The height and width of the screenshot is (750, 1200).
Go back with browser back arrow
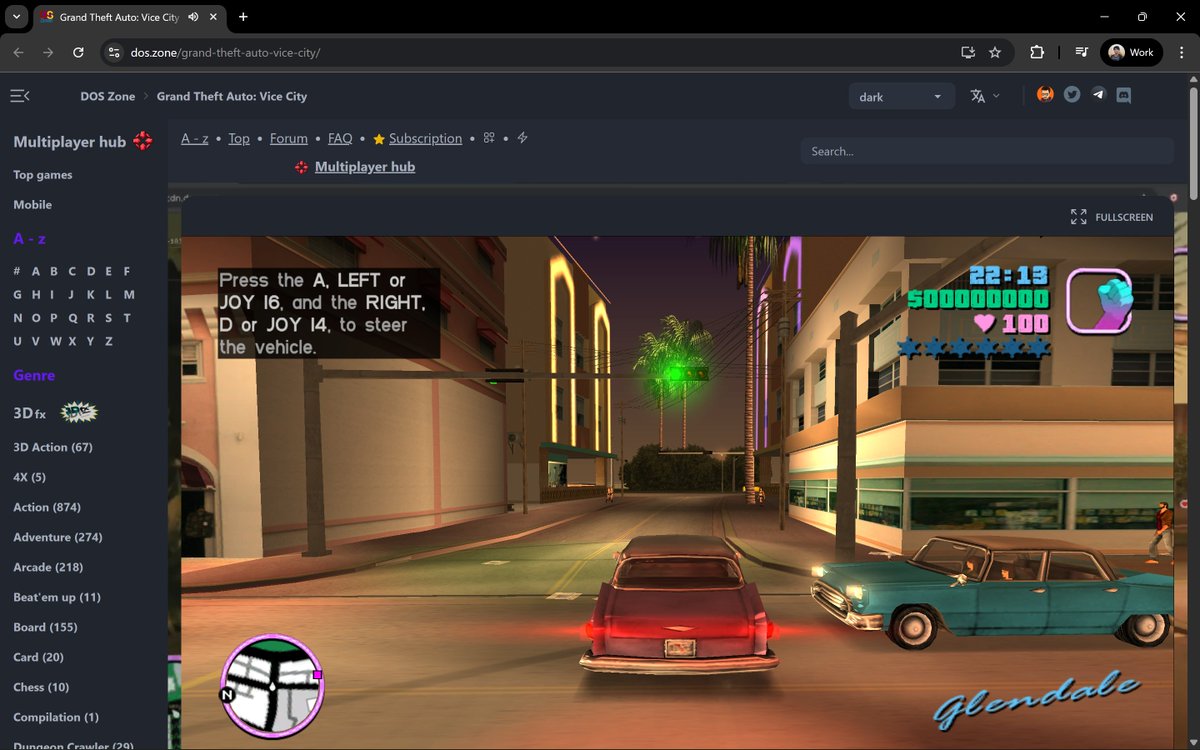pos(18,52)
